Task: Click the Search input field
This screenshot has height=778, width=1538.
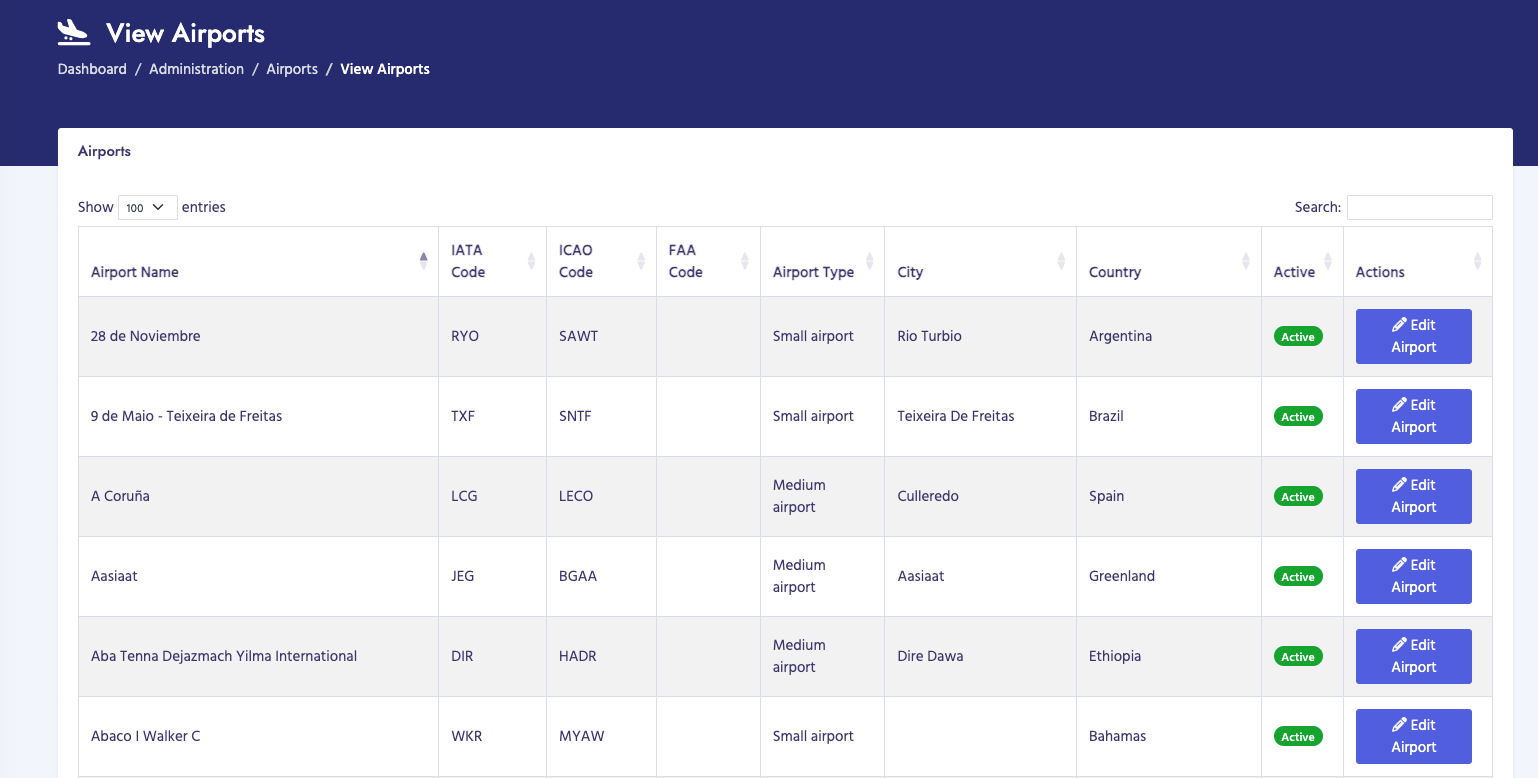Action: (x=1419, y=207)
